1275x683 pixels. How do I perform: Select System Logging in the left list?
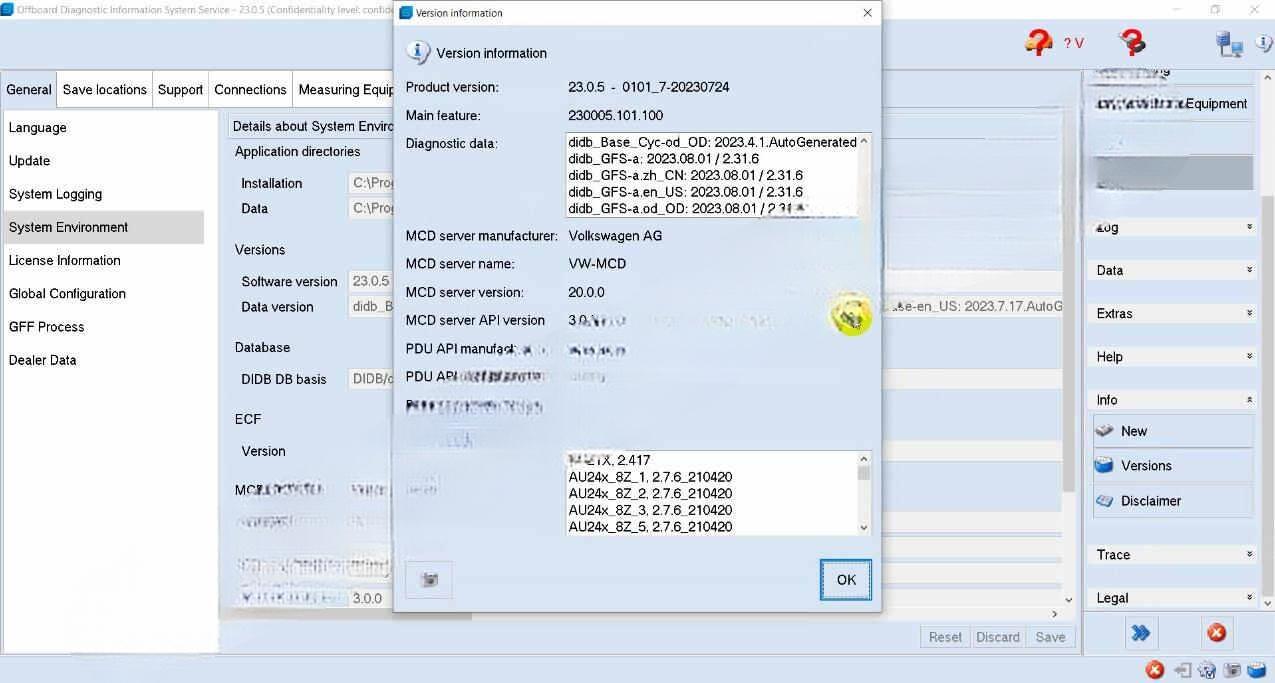click(104, 194)
